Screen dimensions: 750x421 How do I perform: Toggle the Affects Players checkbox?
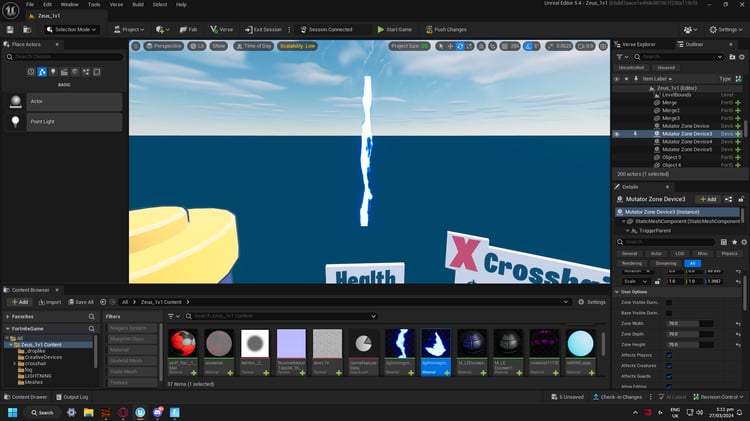tap(669, 355)
